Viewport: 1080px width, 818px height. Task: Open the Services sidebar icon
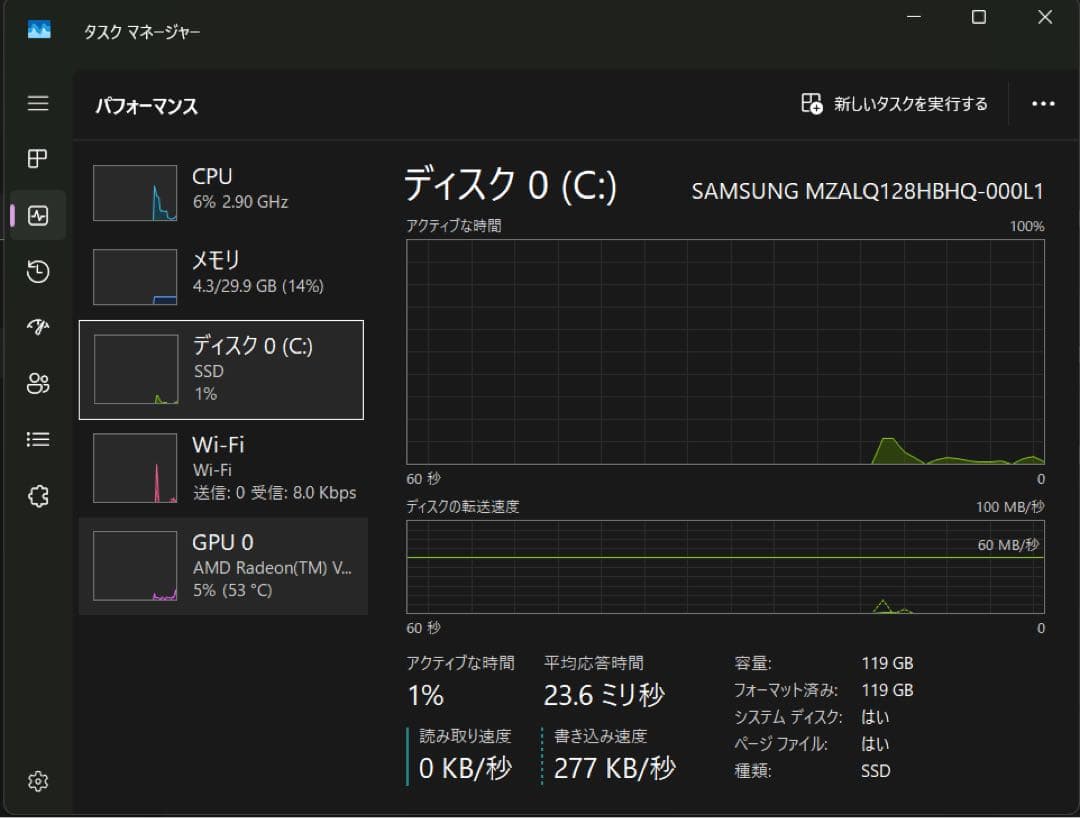click(x=37, y=495)
